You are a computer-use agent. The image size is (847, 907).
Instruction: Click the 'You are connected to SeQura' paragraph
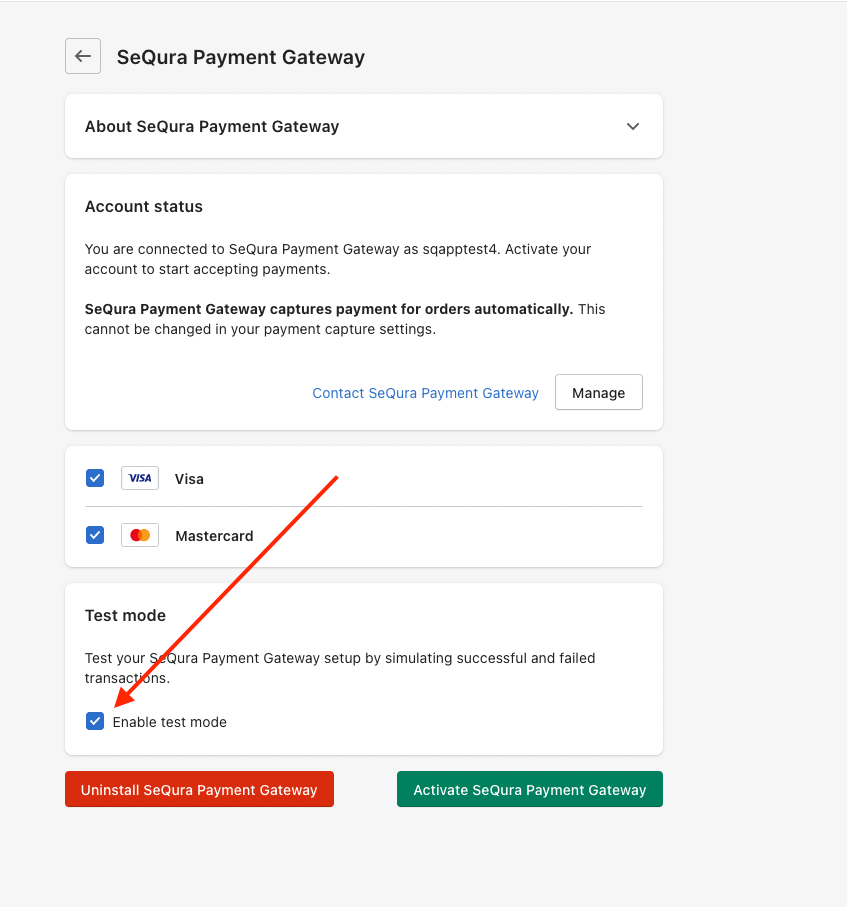(x=338, y=259)
